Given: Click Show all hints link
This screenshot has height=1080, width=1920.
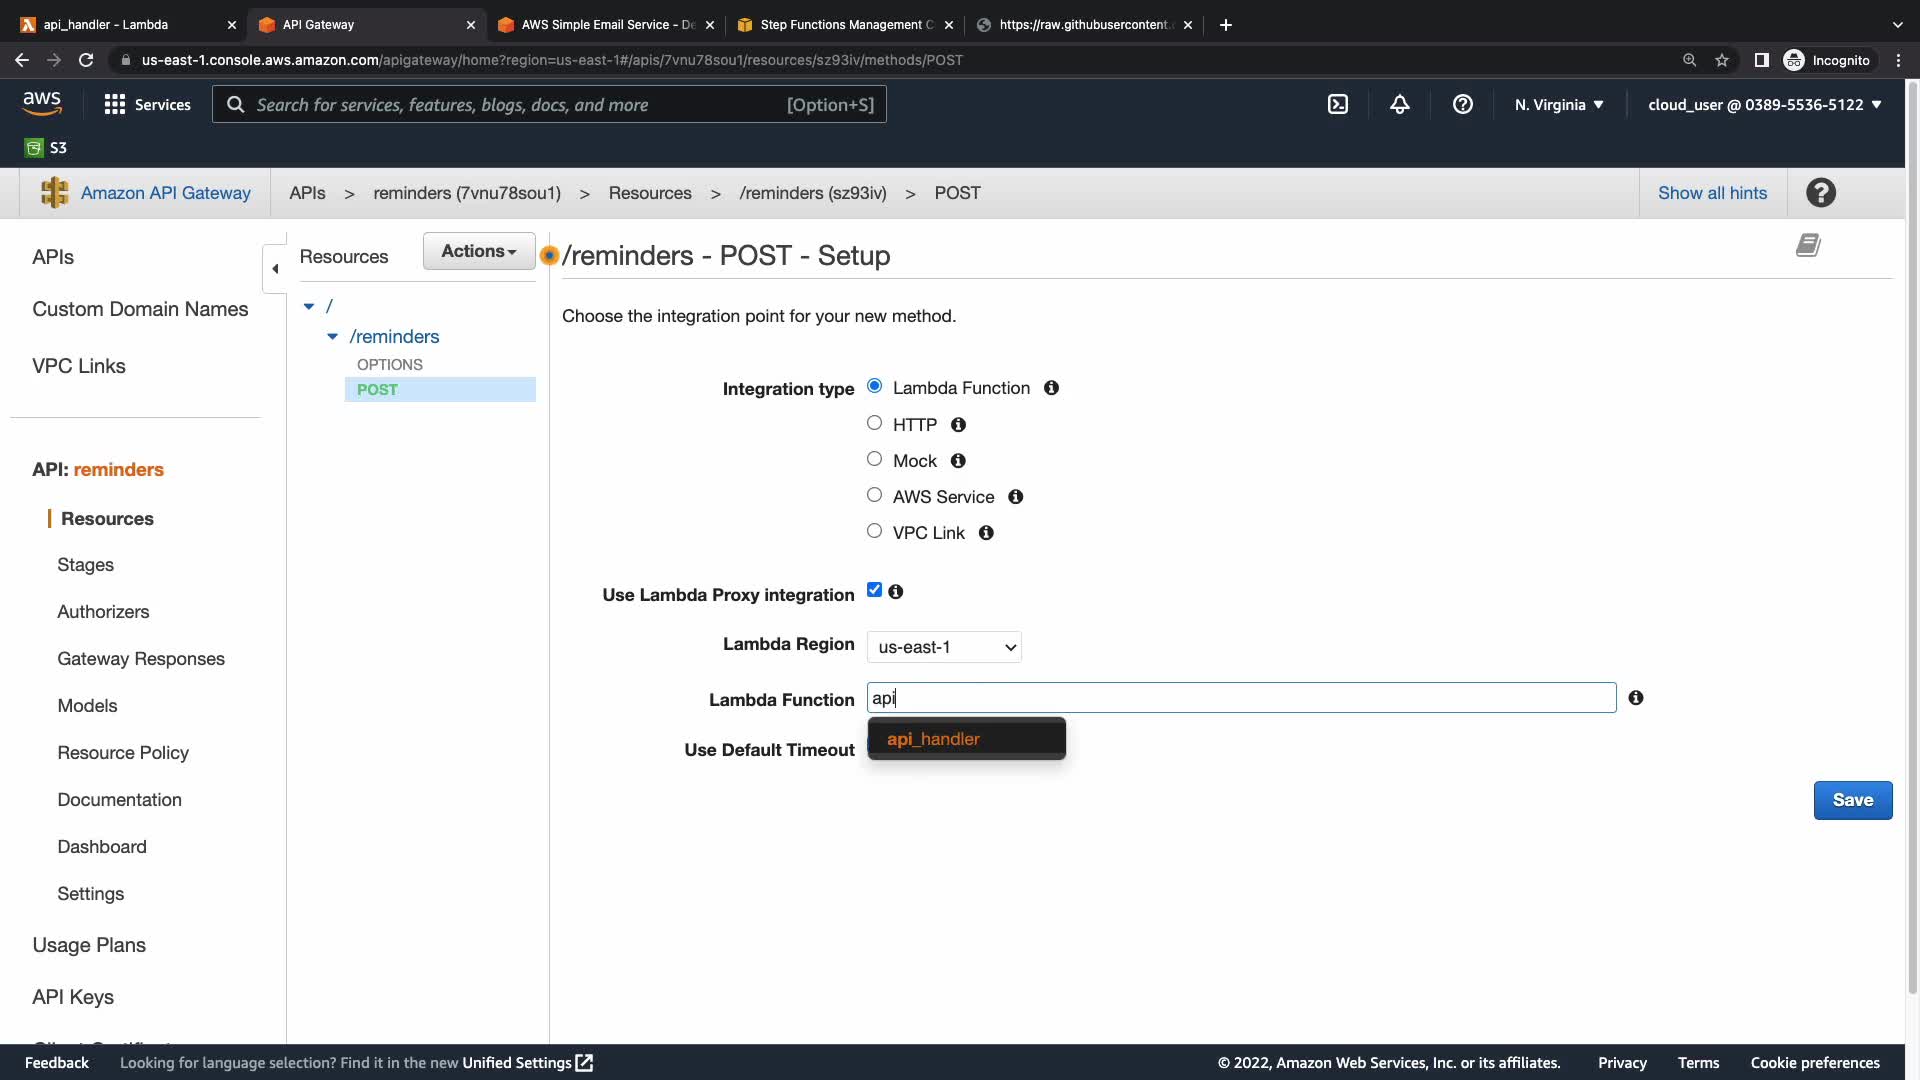Looking at the screenshot, I should (1712, 193).
